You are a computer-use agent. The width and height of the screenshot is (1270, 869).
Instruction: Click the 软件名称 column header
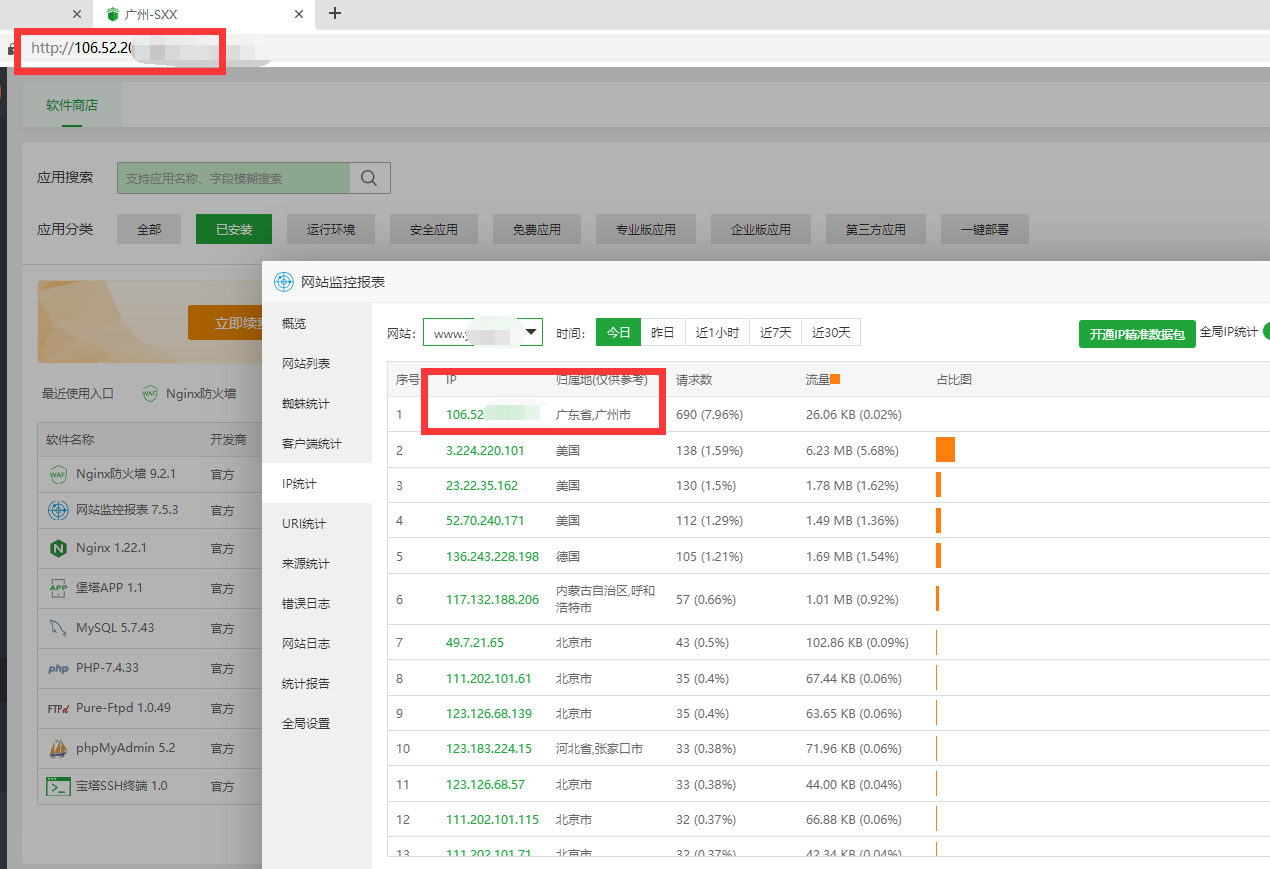70,440
